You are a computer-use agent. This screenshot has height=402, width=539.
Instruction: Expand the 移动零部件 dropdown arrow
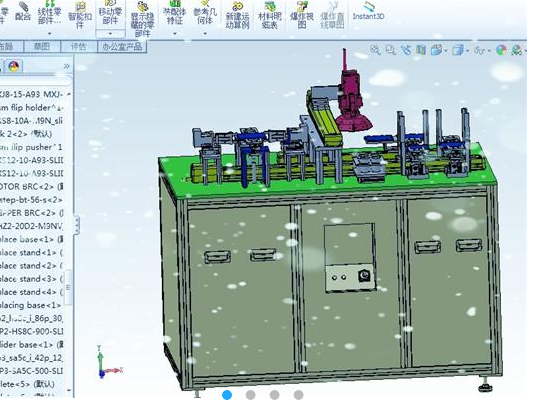tap(110, 34)
